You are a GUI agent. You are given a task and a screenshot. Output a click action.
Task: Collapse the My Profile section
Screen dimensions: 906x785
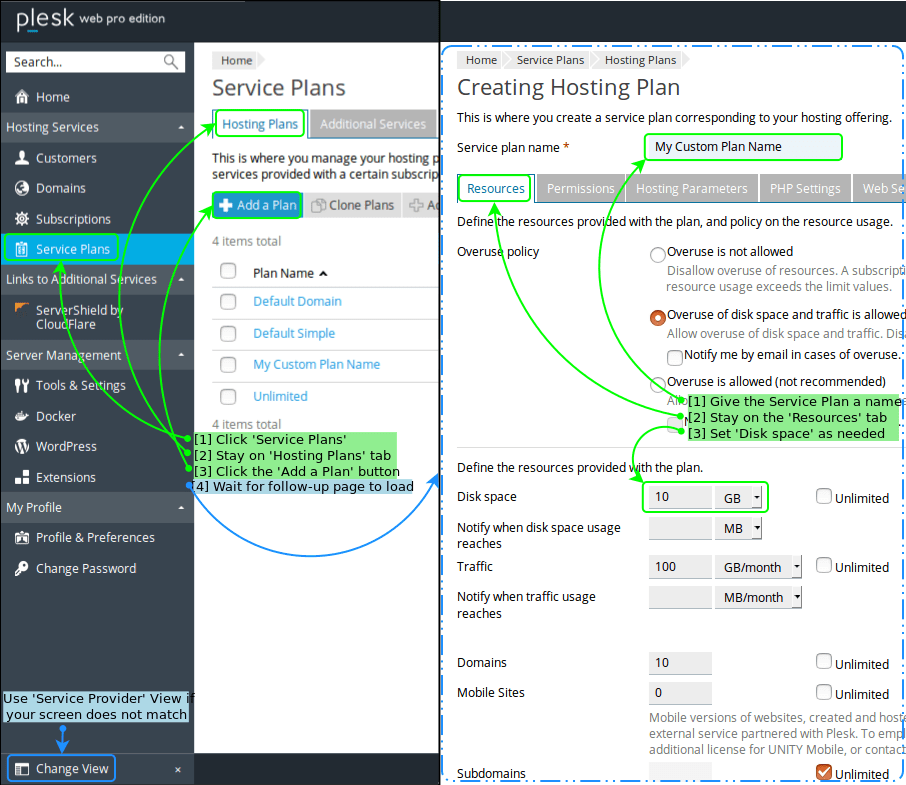(181, 508)
